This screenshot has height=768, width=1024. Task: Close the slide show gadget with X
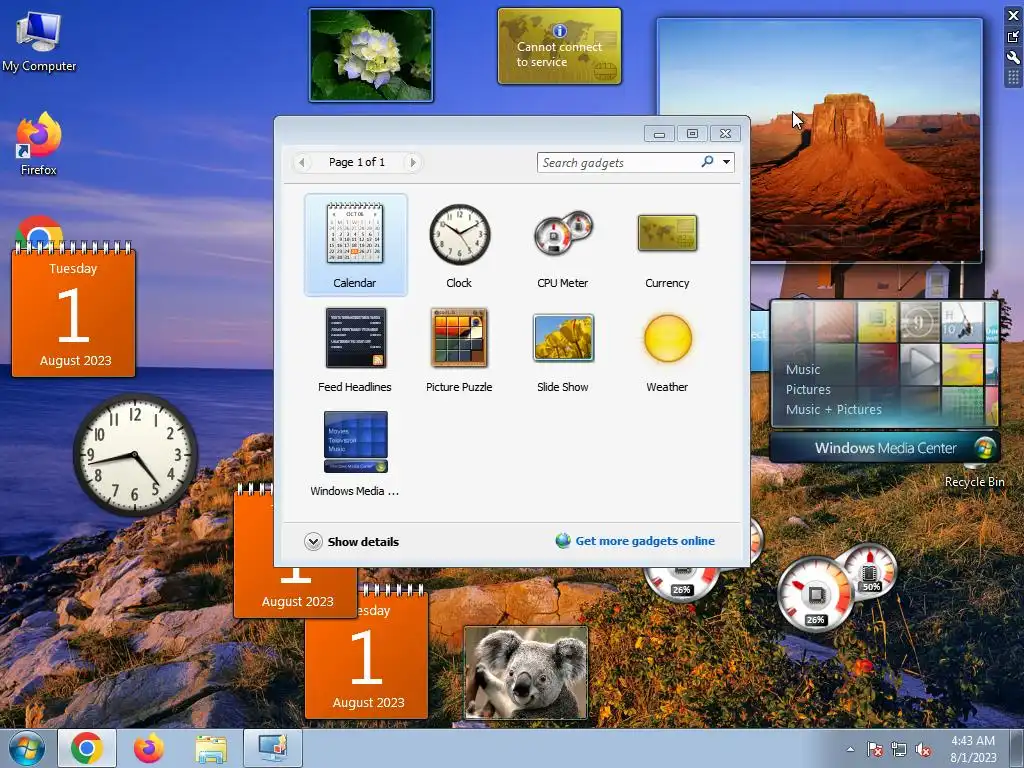pyautogui.click(x=1013, y=15)
